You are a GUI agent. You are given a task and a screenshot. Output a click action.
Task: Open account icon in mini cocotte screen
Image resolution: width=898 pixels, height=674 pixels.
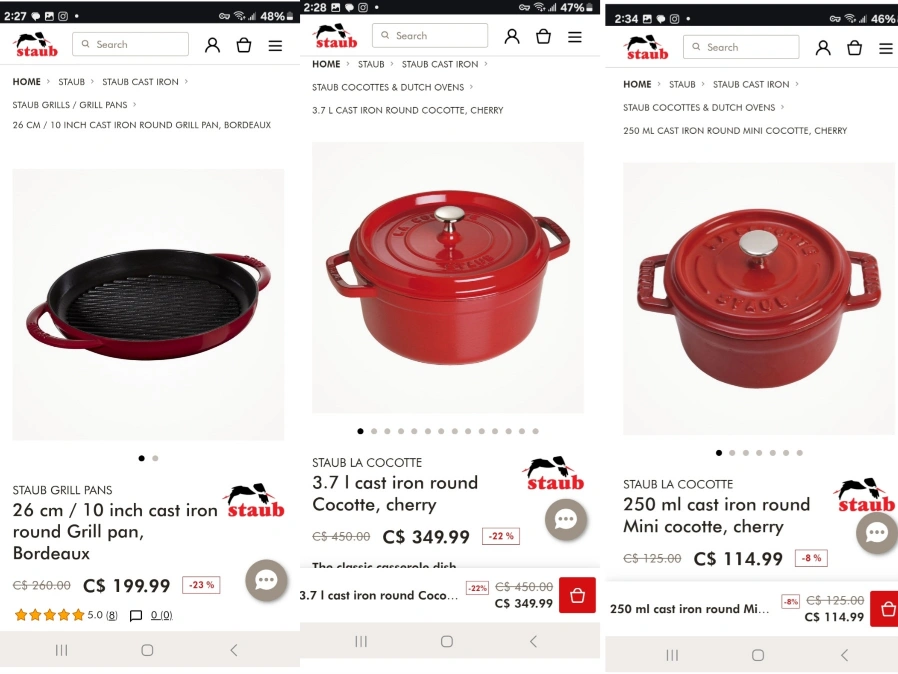(823, 48)
